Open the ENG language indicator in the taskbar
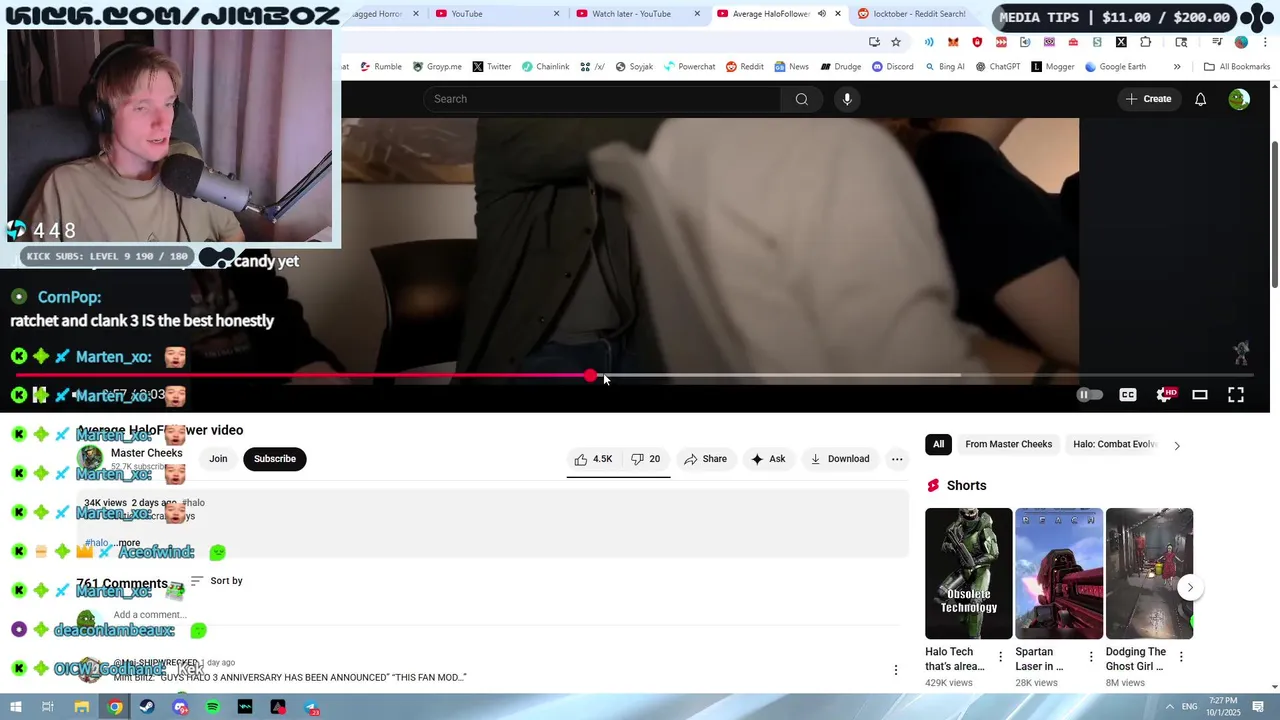Viewport: 1280px width, 720px height. click(x=1189, y=707)
